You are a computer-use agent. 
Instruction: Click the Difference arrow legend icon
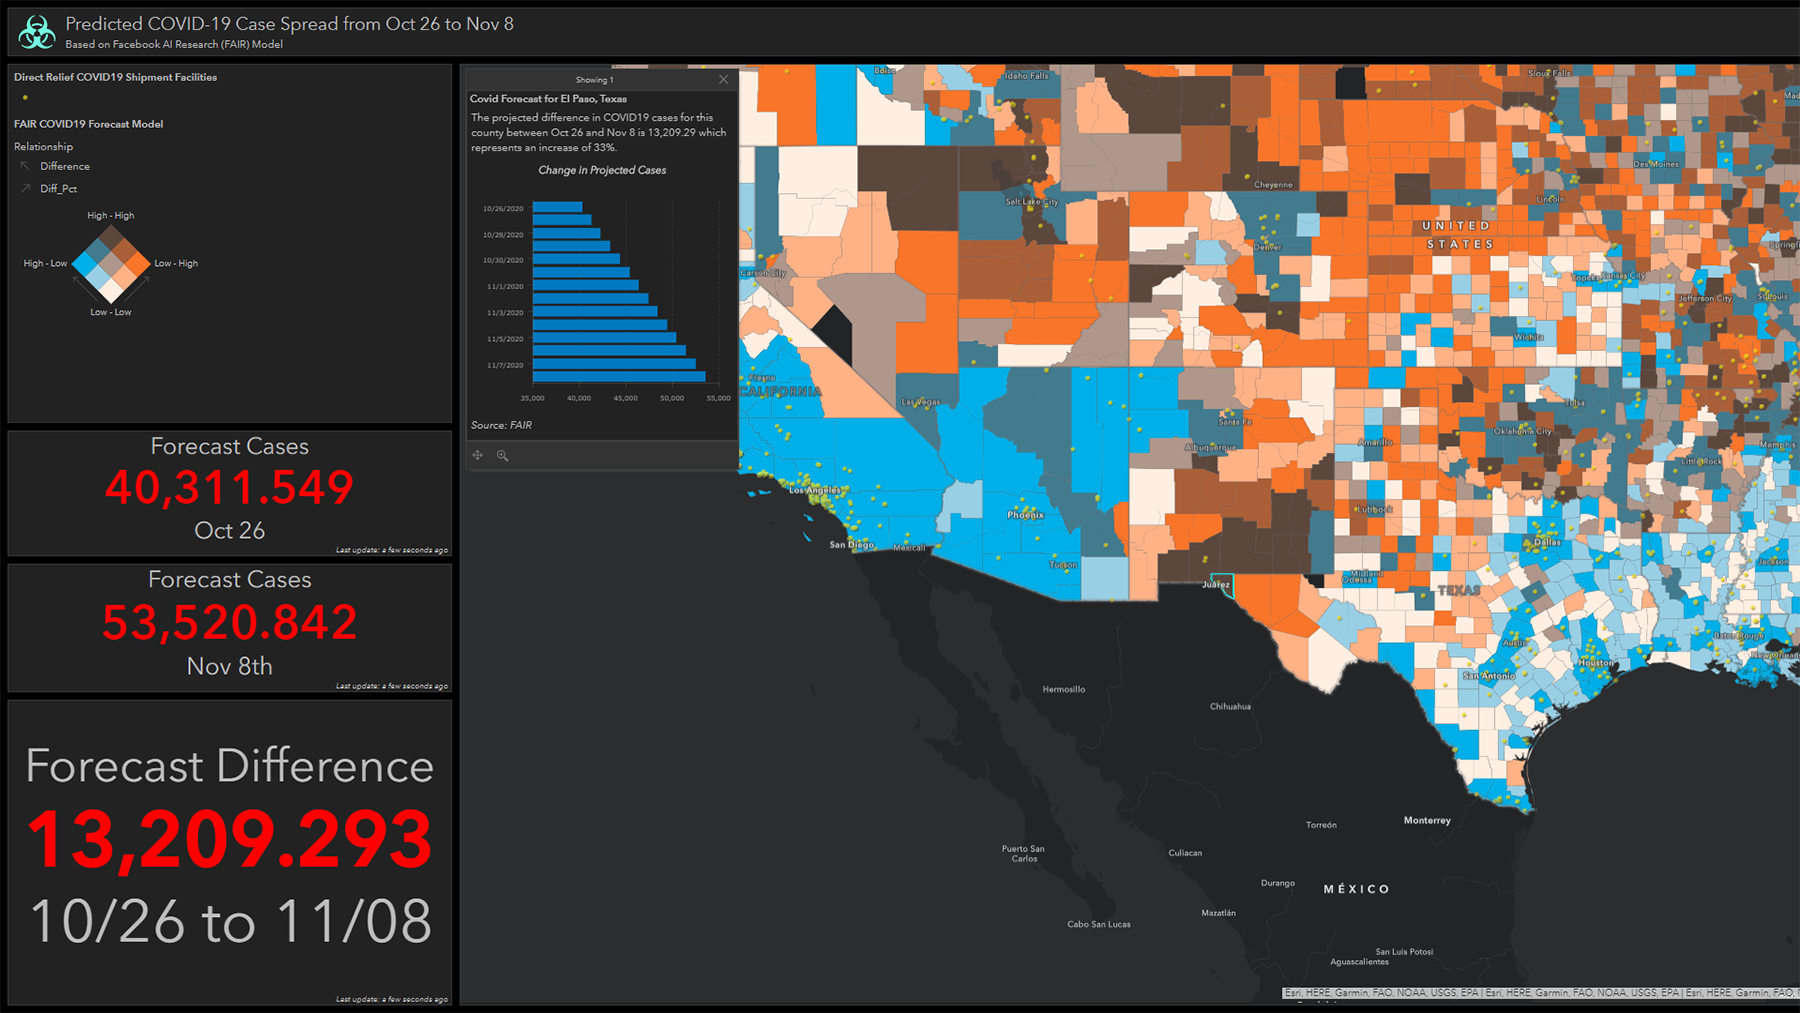click(25, 166)
